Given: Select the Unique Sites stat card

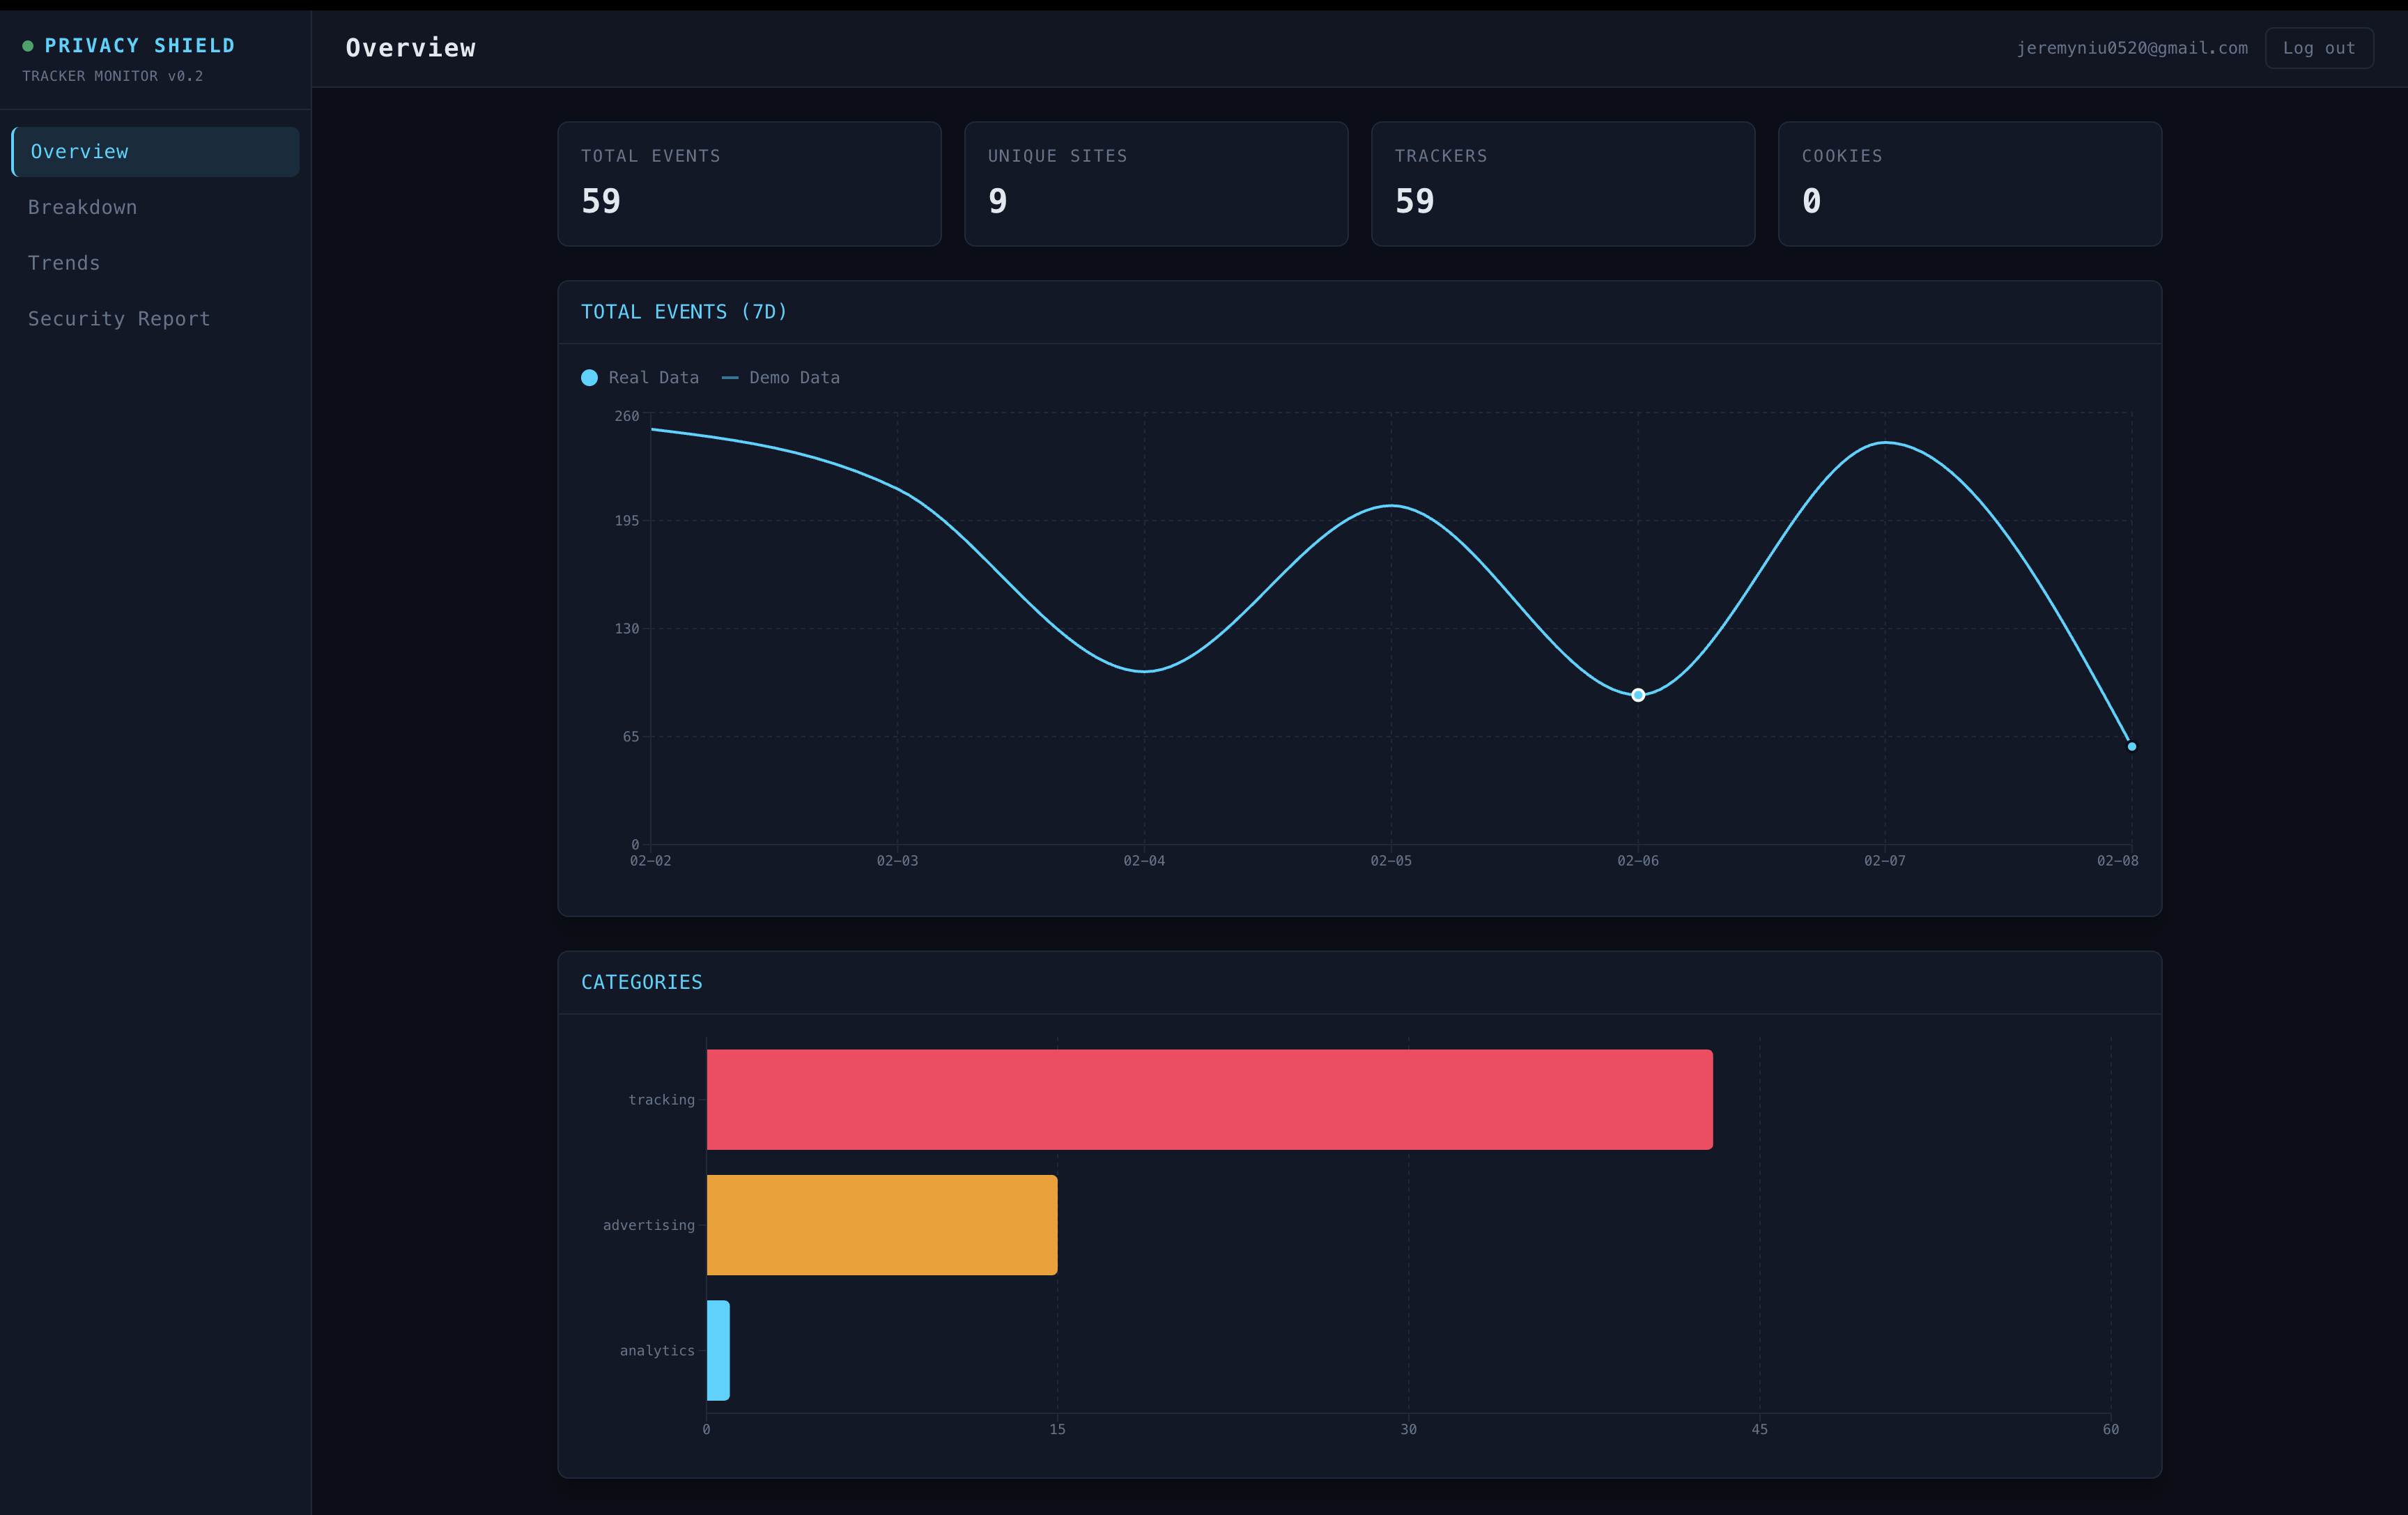Looking at the screenshot, I should click(1156, 184).
